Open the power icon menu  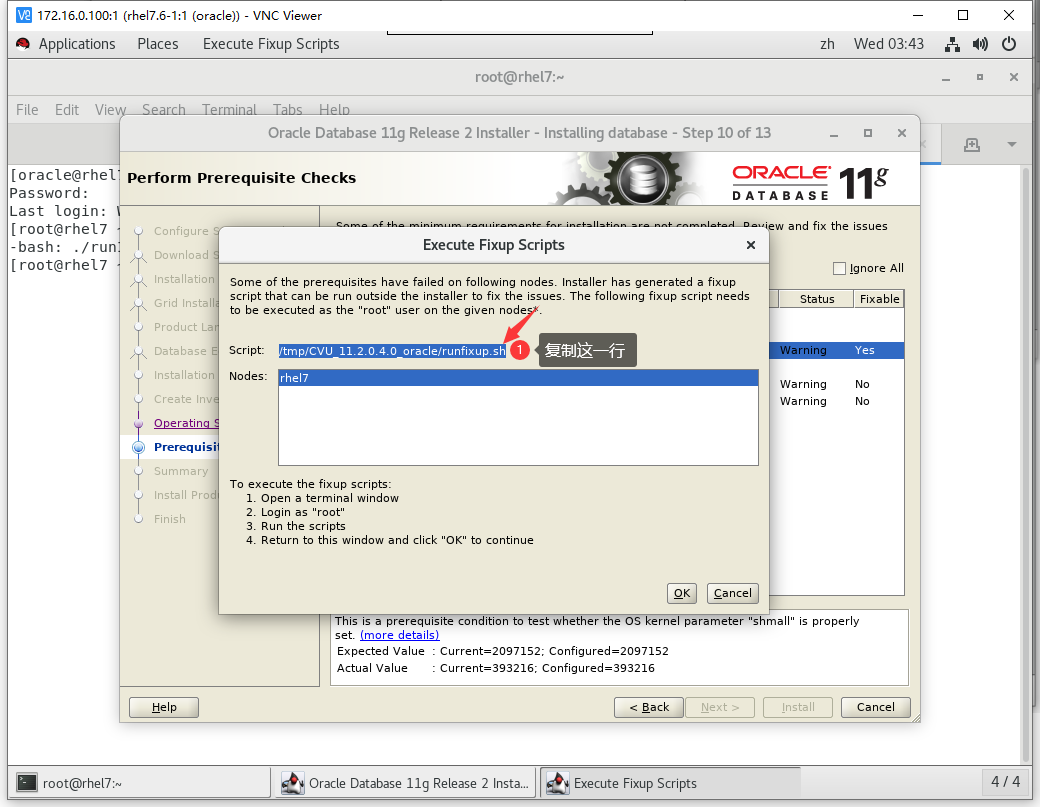(x=1009, y=44)
